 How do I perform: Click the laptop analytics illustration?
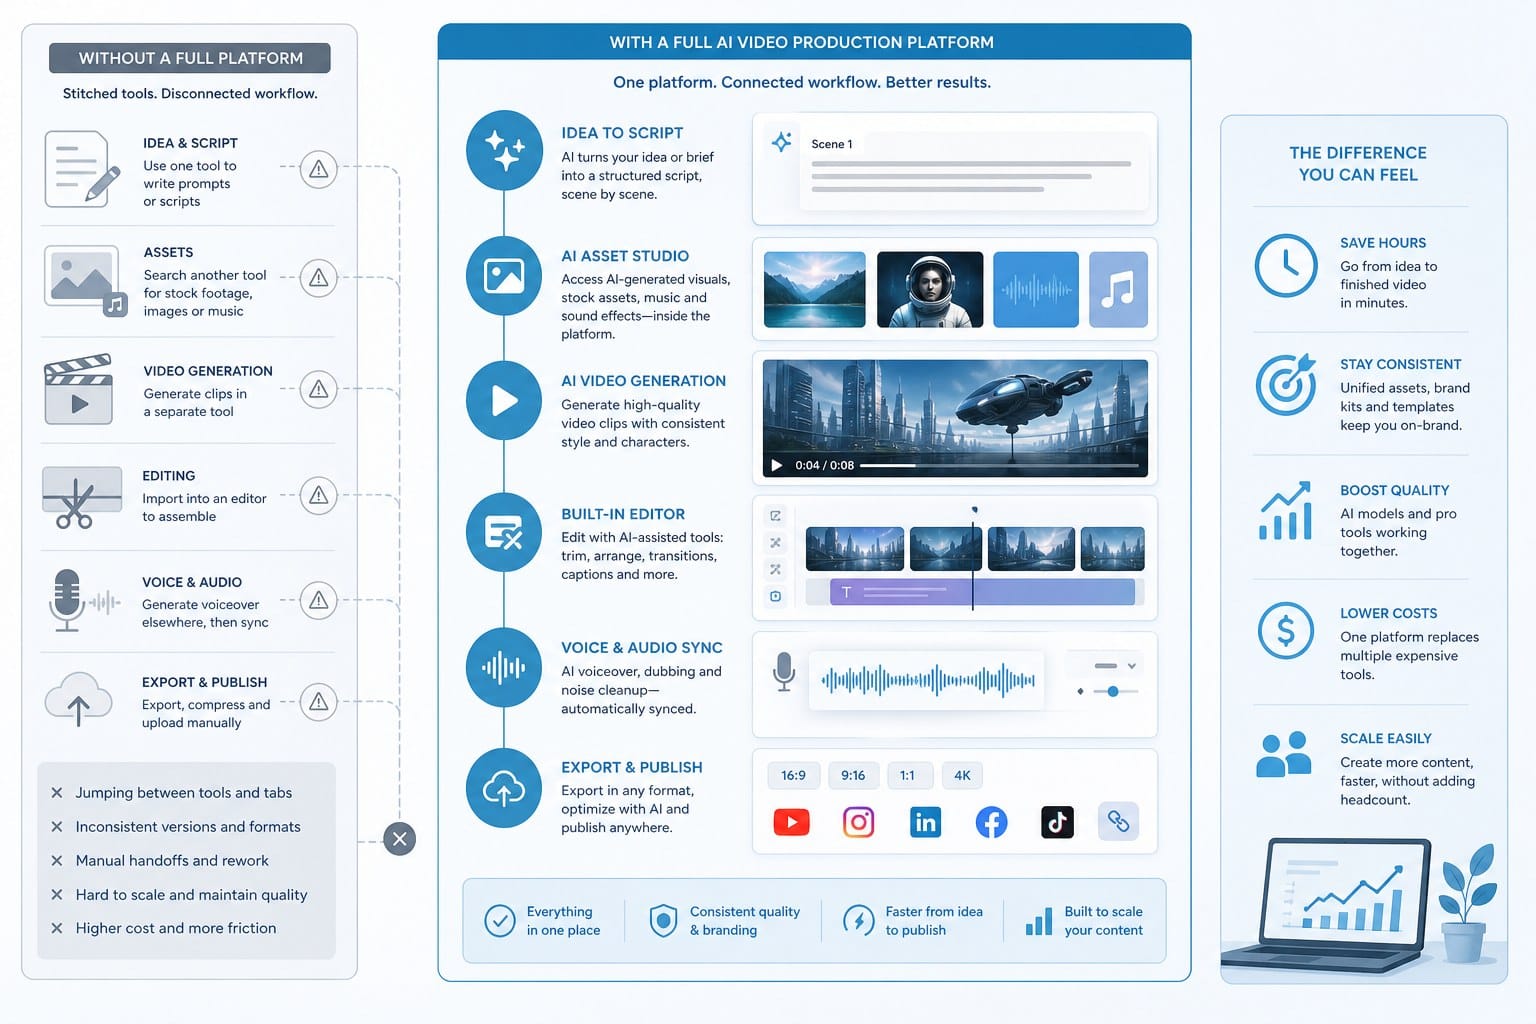[1326, 906]
